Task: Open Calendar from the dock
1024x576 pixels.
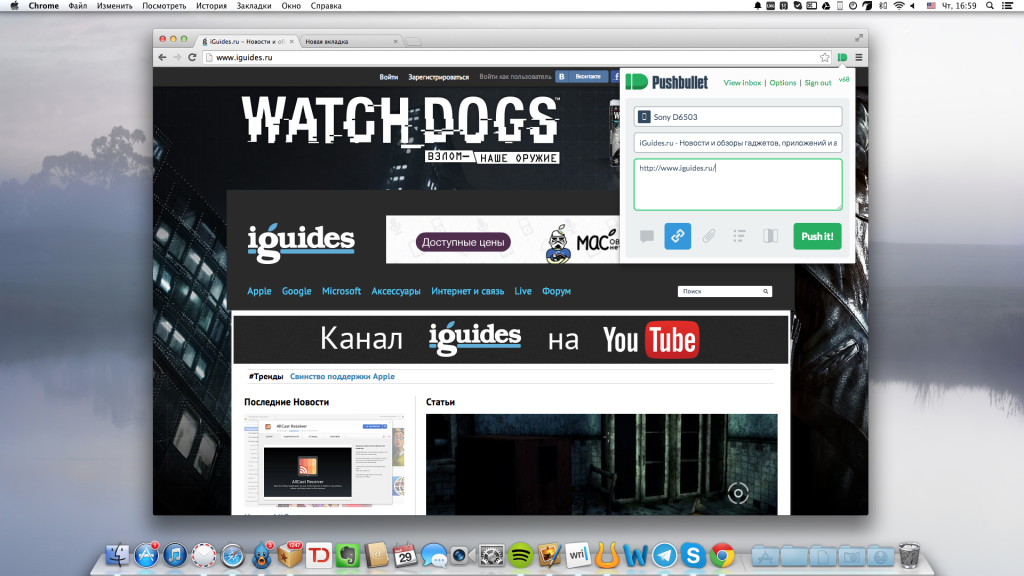Action: (405, 555)
